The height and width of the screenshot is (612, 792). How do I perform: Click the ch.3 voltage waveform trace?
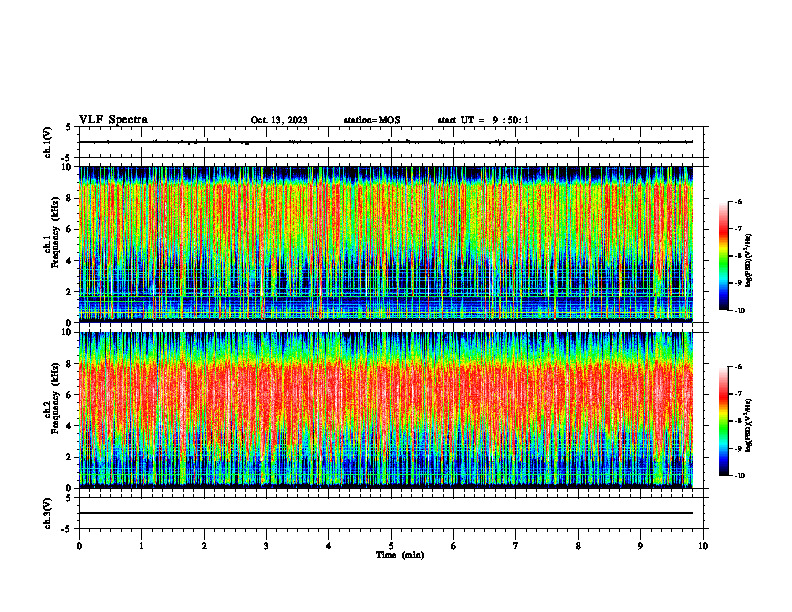386,513
